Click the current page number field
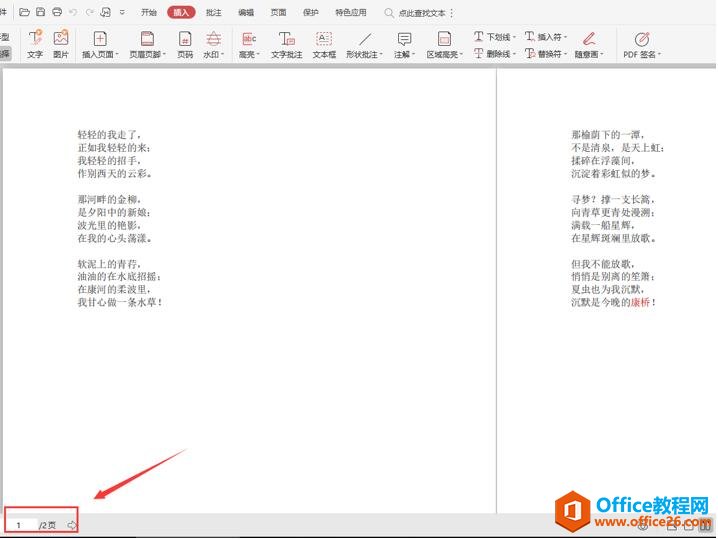 [x=22, y=525]
